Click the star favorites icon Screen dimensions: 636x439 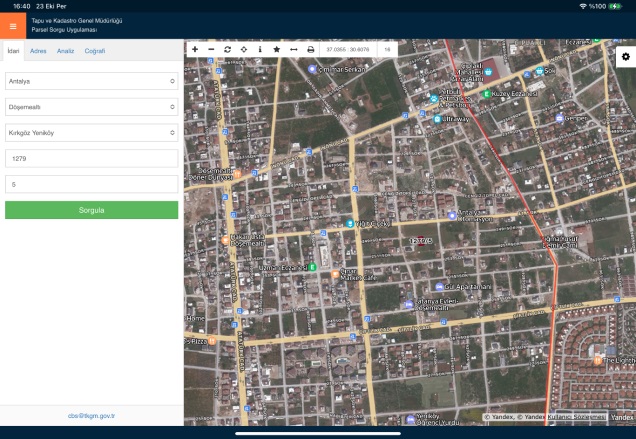(276, 49)
